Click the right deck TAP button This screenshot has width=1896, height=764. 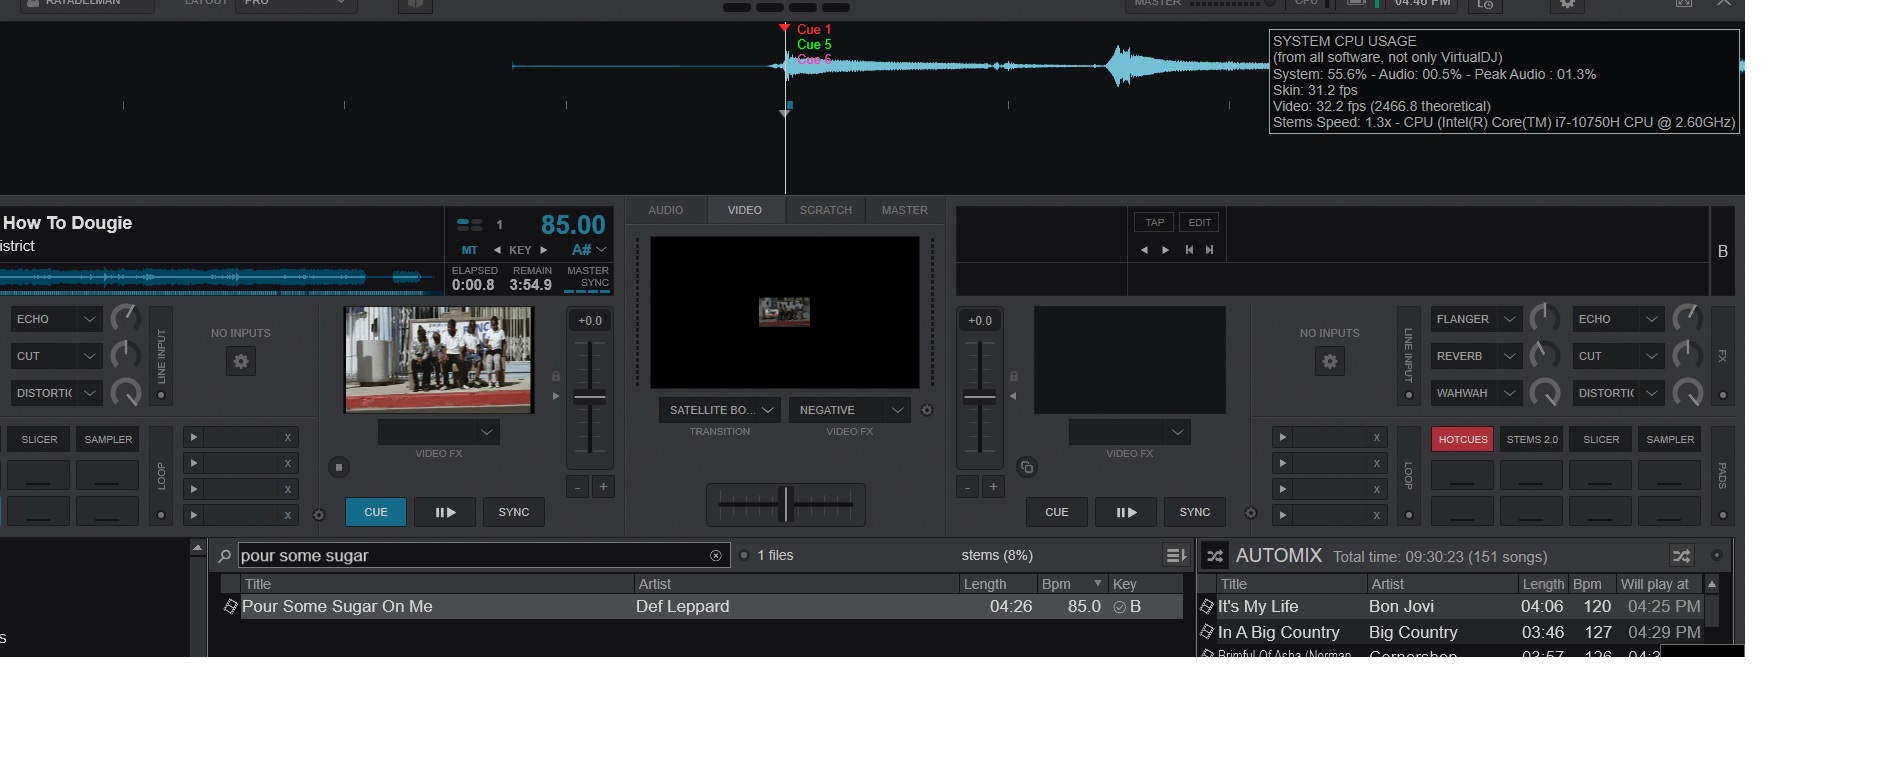pyautogui.click(x=1154, y=222)
